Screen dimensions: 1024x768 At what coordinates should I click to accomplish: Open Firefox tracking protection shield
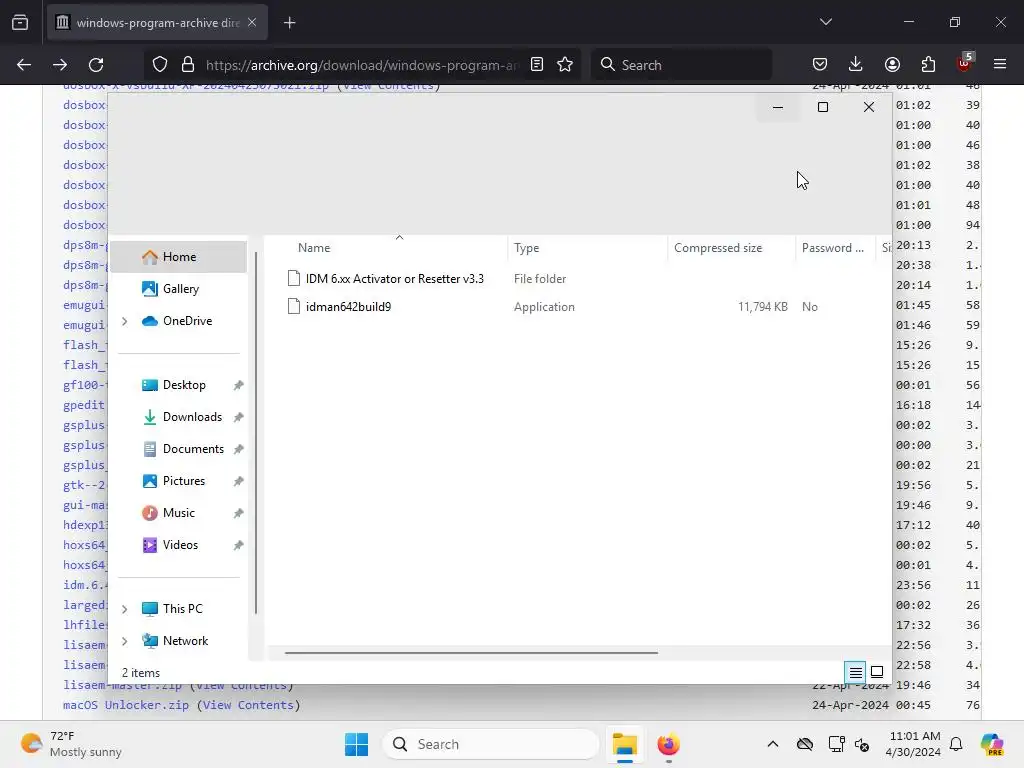click(x=160, y=65)
